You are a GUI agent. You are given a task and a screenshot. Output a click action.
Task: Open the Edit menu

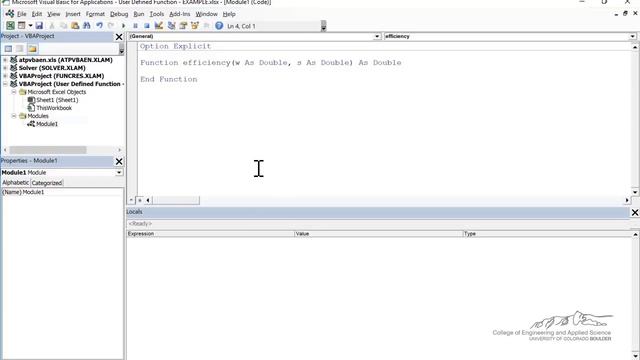pos(37,14)
